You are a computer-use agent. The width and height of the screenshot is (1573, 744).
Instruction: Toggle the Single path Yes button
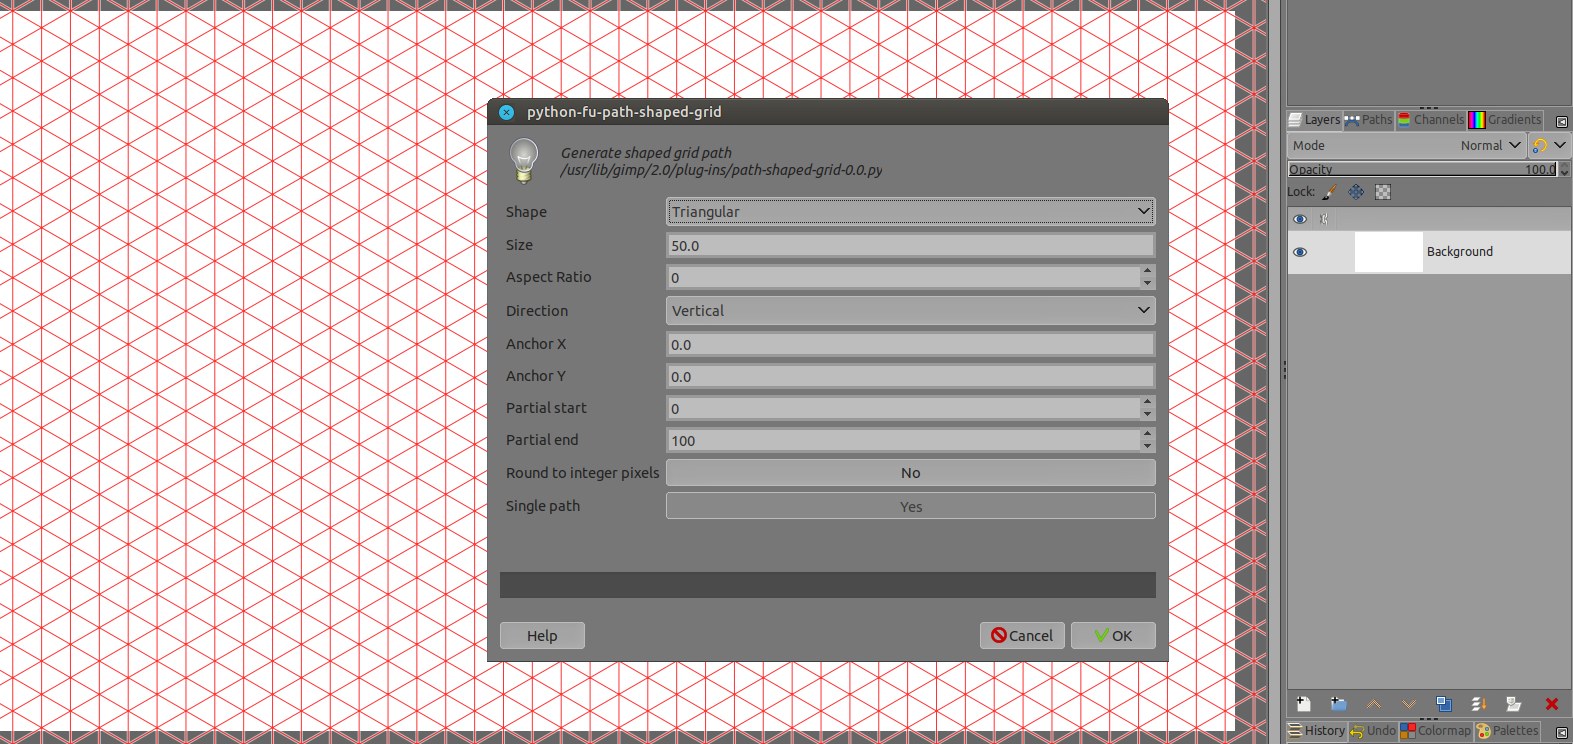click(911, 506)
